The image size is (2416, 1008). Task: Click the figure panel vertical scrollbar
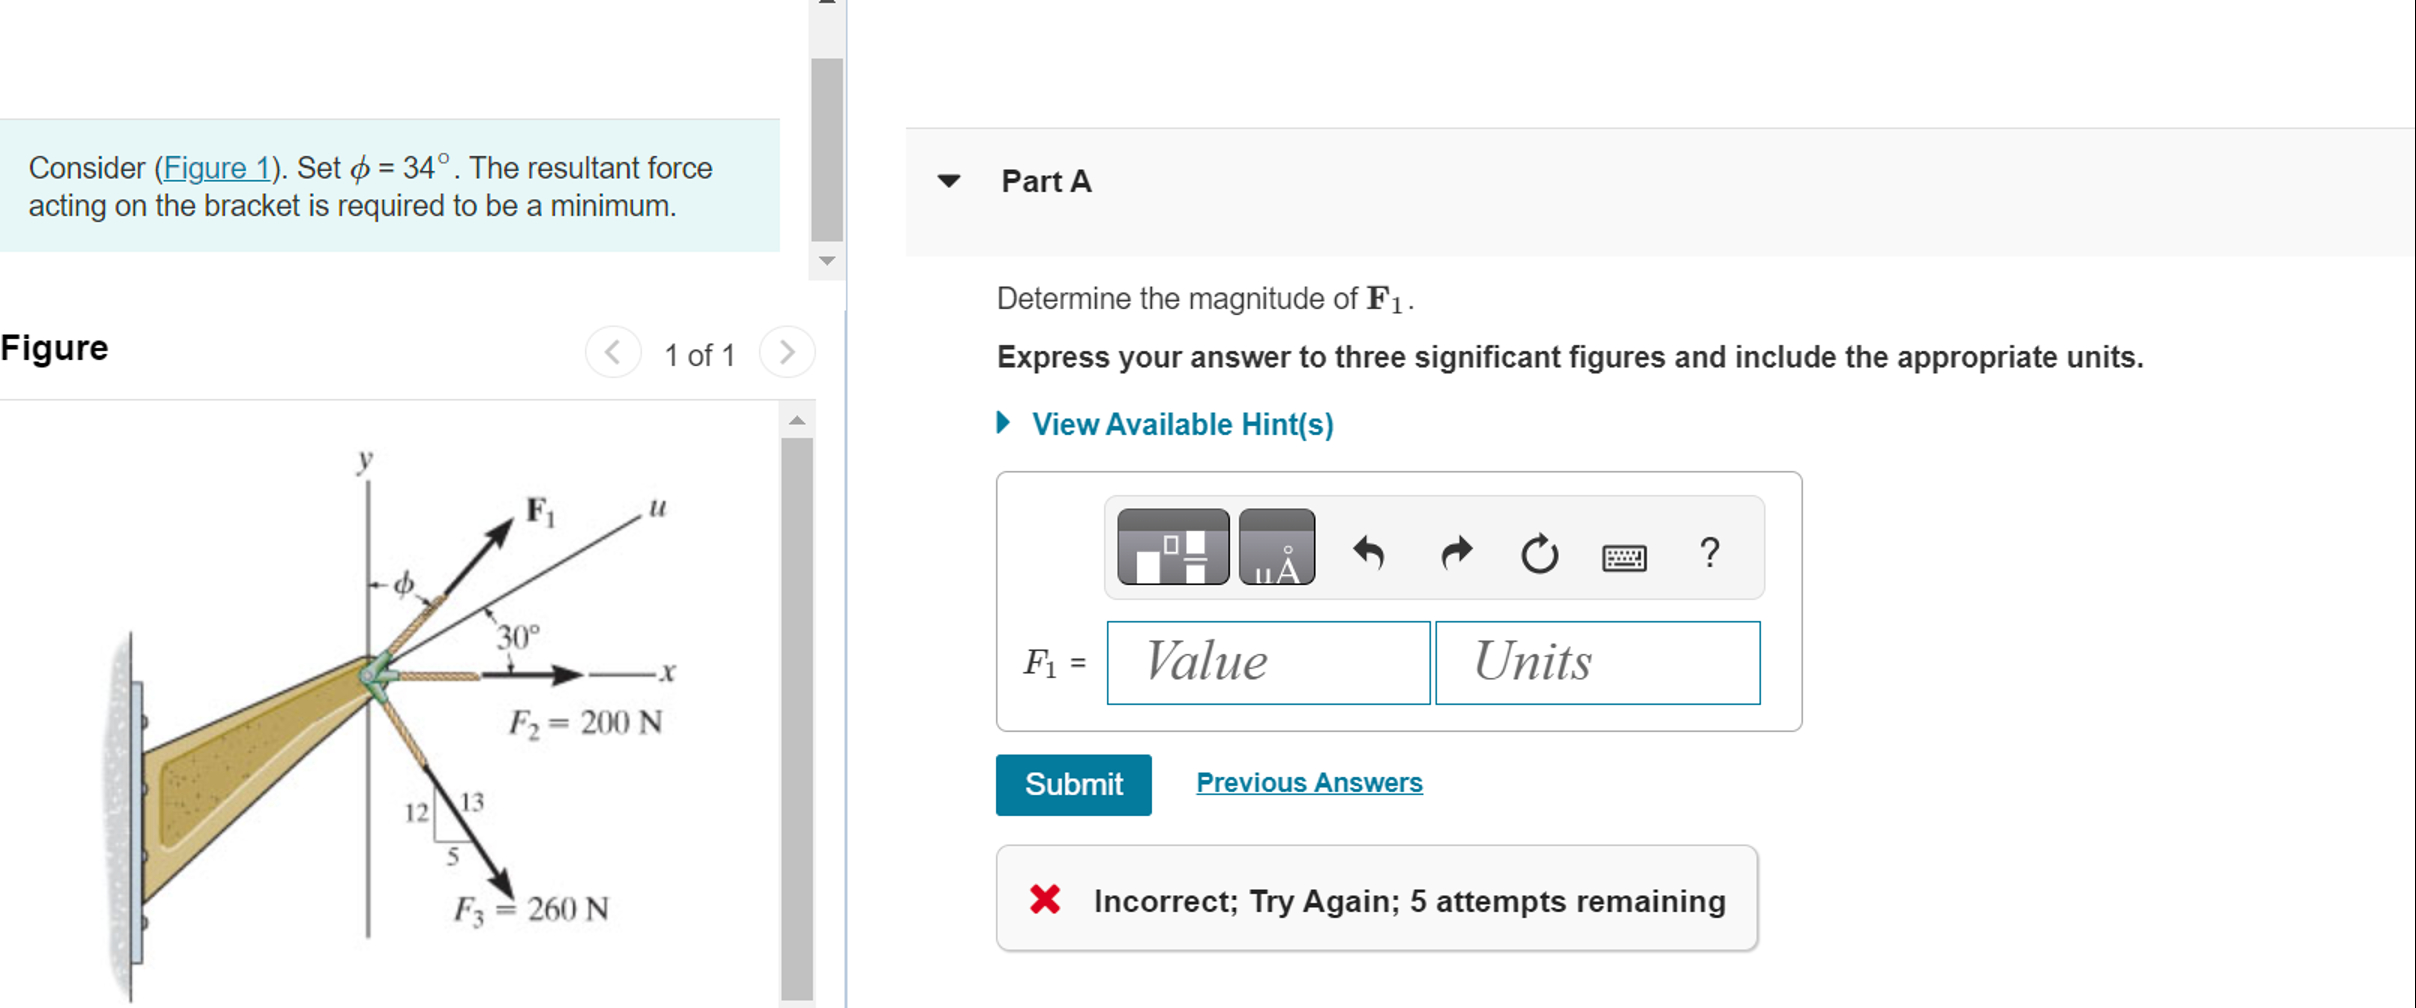(797, 700)
